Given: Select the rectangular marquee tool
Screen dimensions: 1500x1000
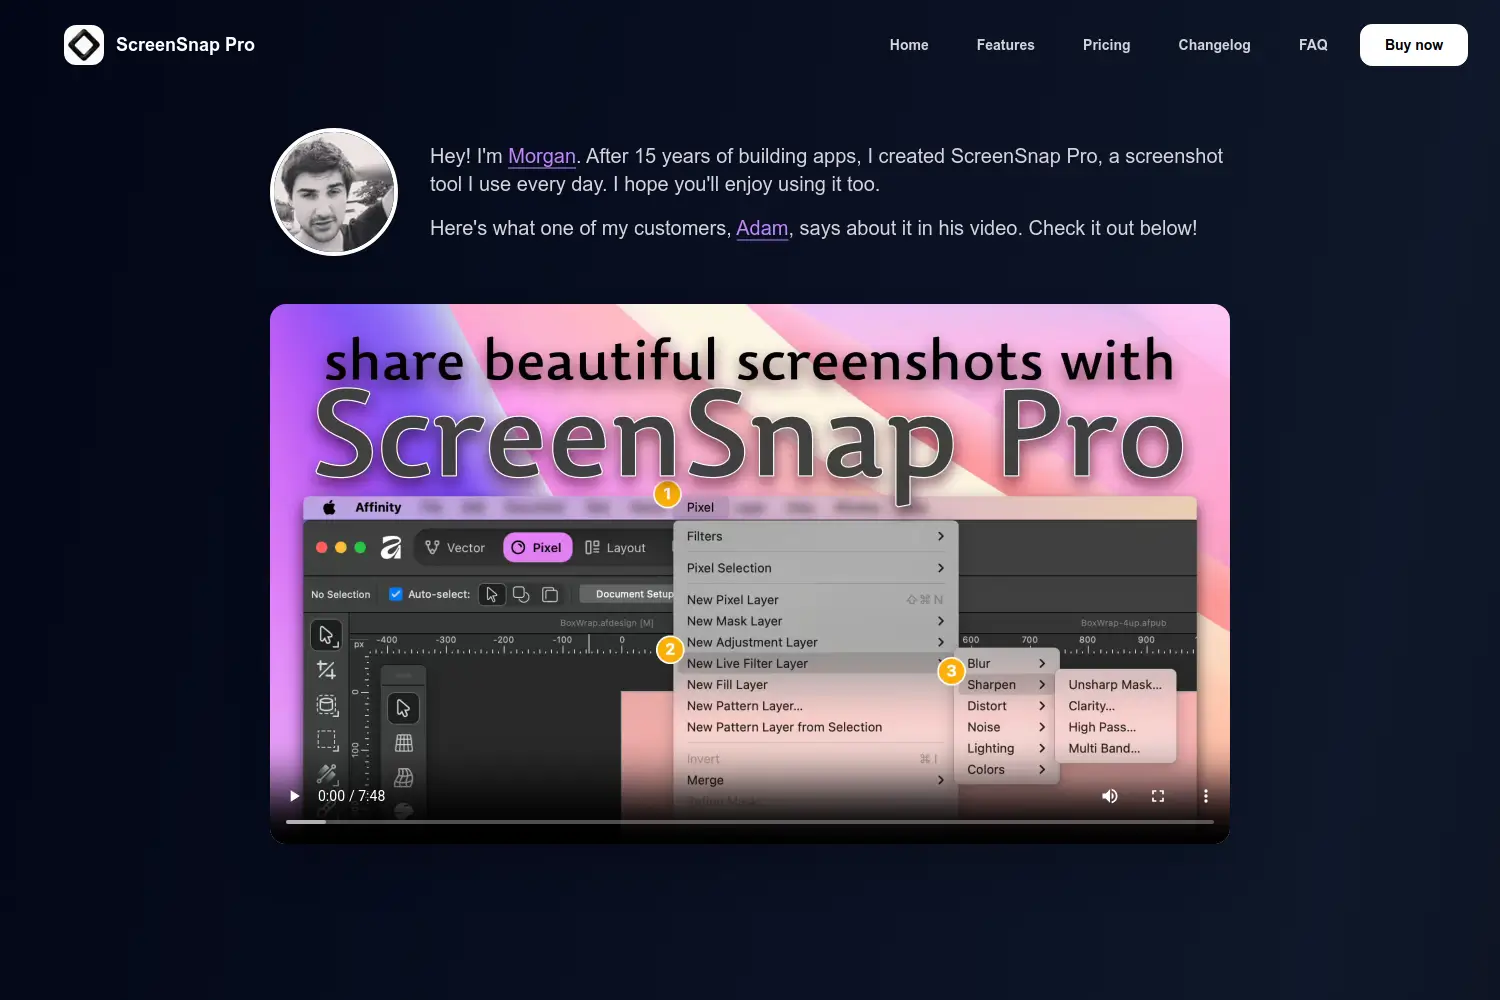Looking at the screenshot, I should 327,740.
